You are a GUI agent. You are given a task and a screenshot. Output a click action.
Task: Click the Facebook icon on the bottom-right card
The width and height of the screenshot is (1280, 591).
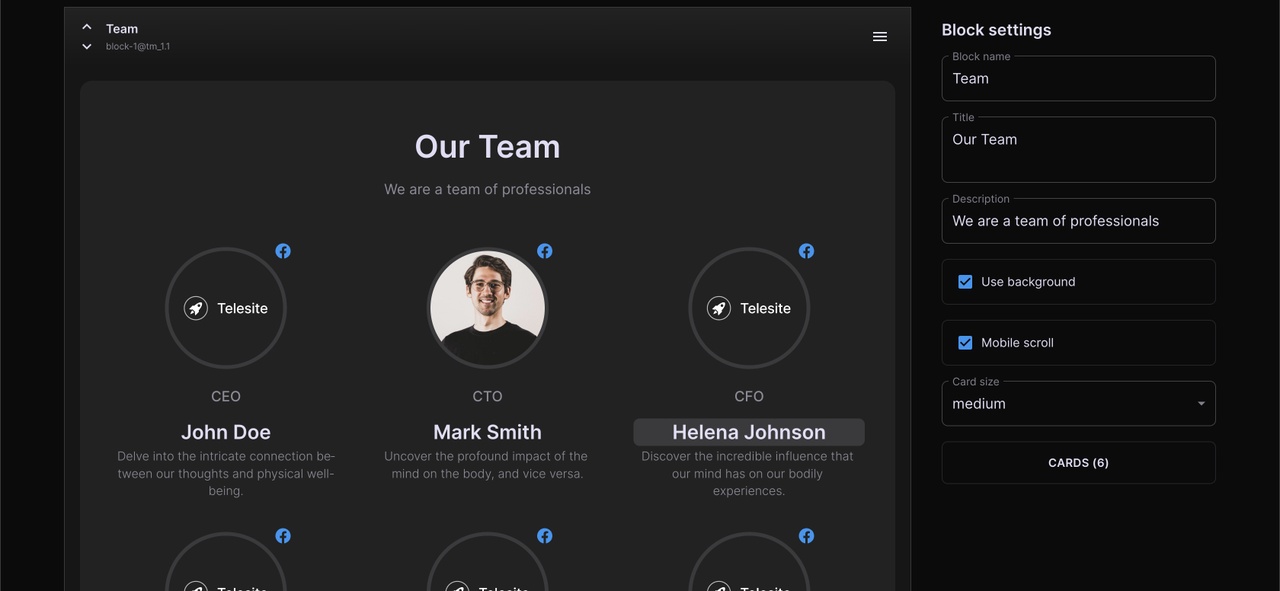[806, 535]
